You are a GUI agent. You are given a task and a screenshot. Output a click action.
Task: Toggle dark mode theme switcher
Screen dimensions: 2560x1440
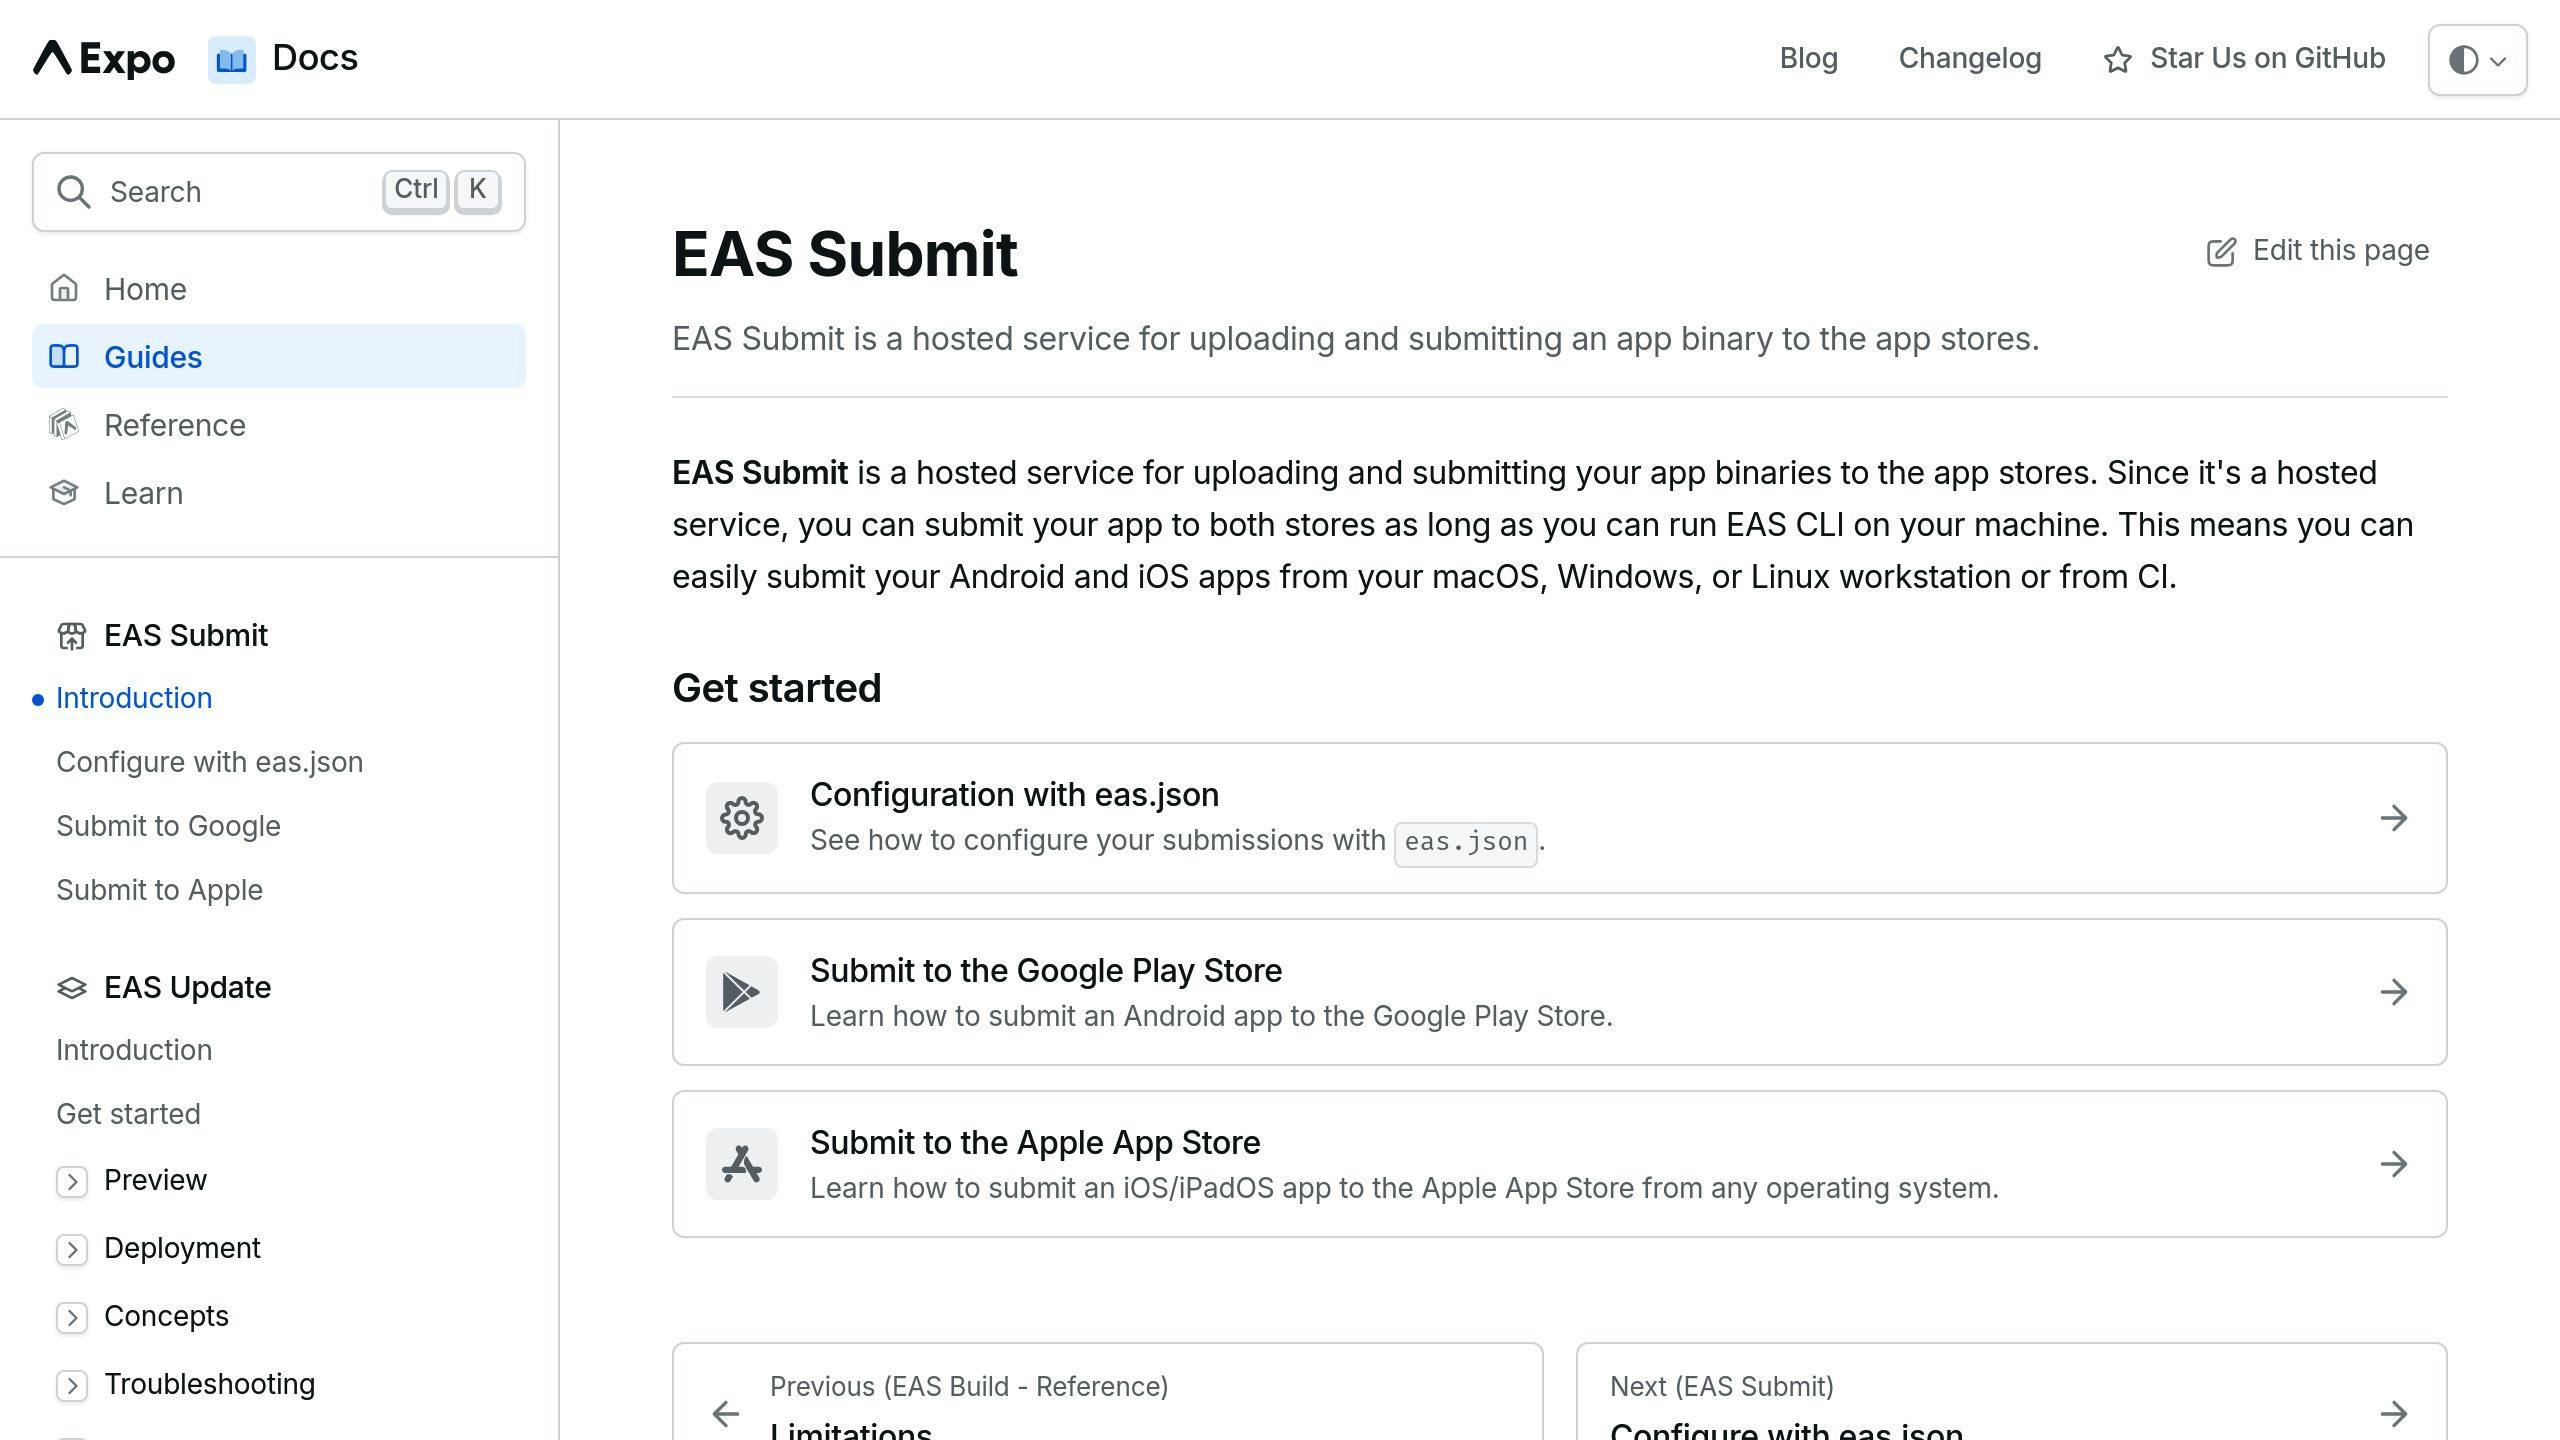(x=2477, y=58)
